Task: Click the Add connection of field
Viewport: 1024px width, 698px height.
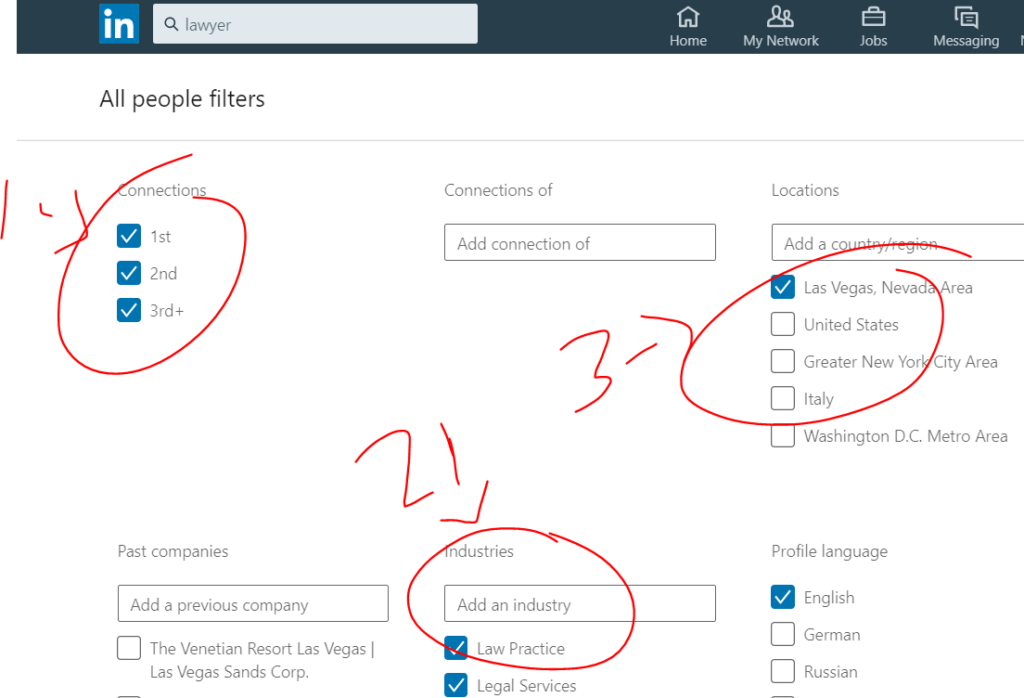Action: click(580, 243)
